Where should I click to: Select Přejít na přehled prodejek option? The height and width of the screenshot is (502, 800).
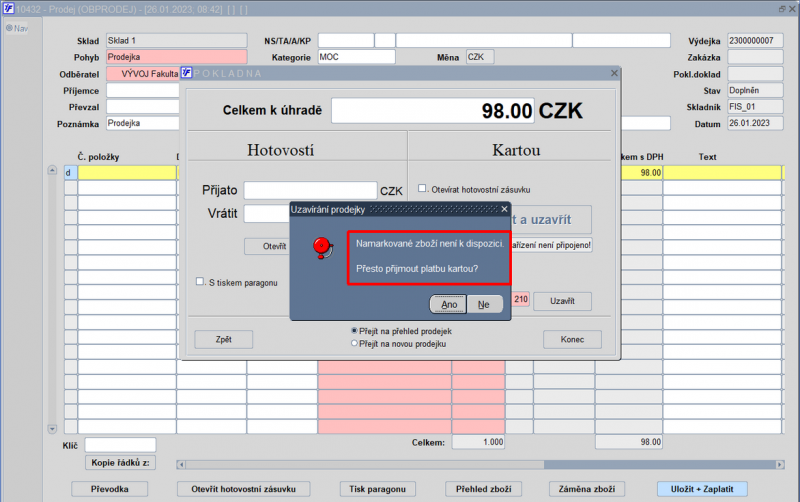coord(354,331)
